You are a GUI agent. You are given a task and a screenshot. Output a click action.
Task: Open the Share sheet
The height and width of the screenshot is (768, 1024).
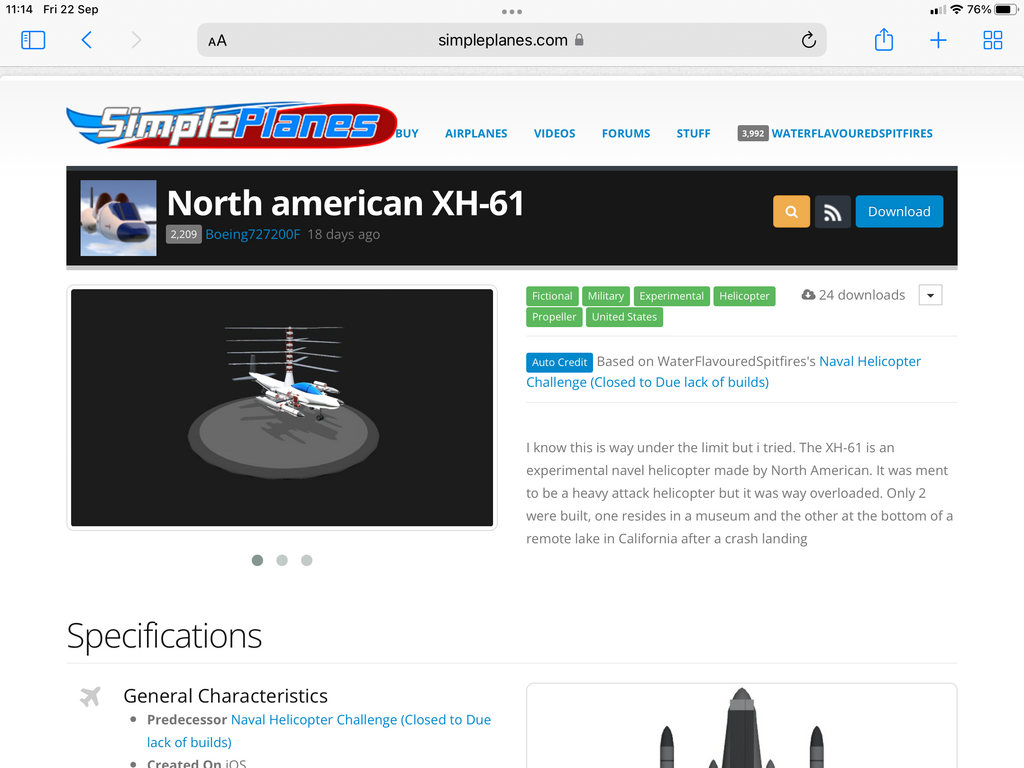tap(884, 40)
